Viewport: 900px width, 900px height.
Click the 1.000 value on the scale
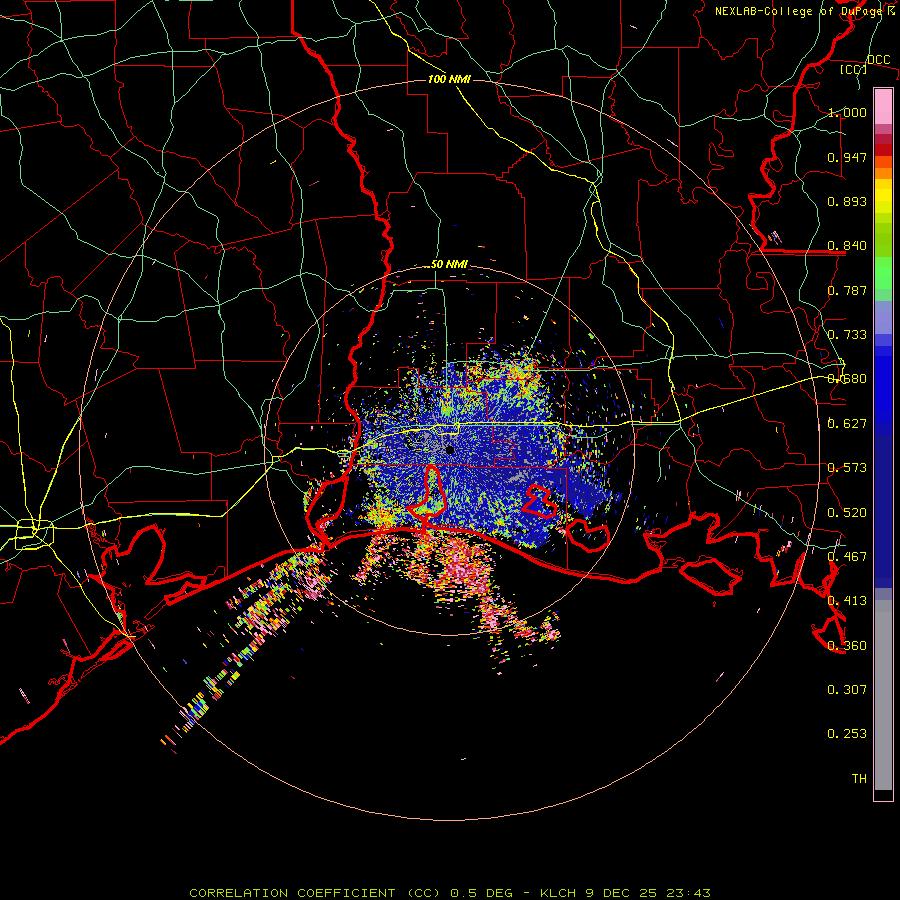(847, 112)
